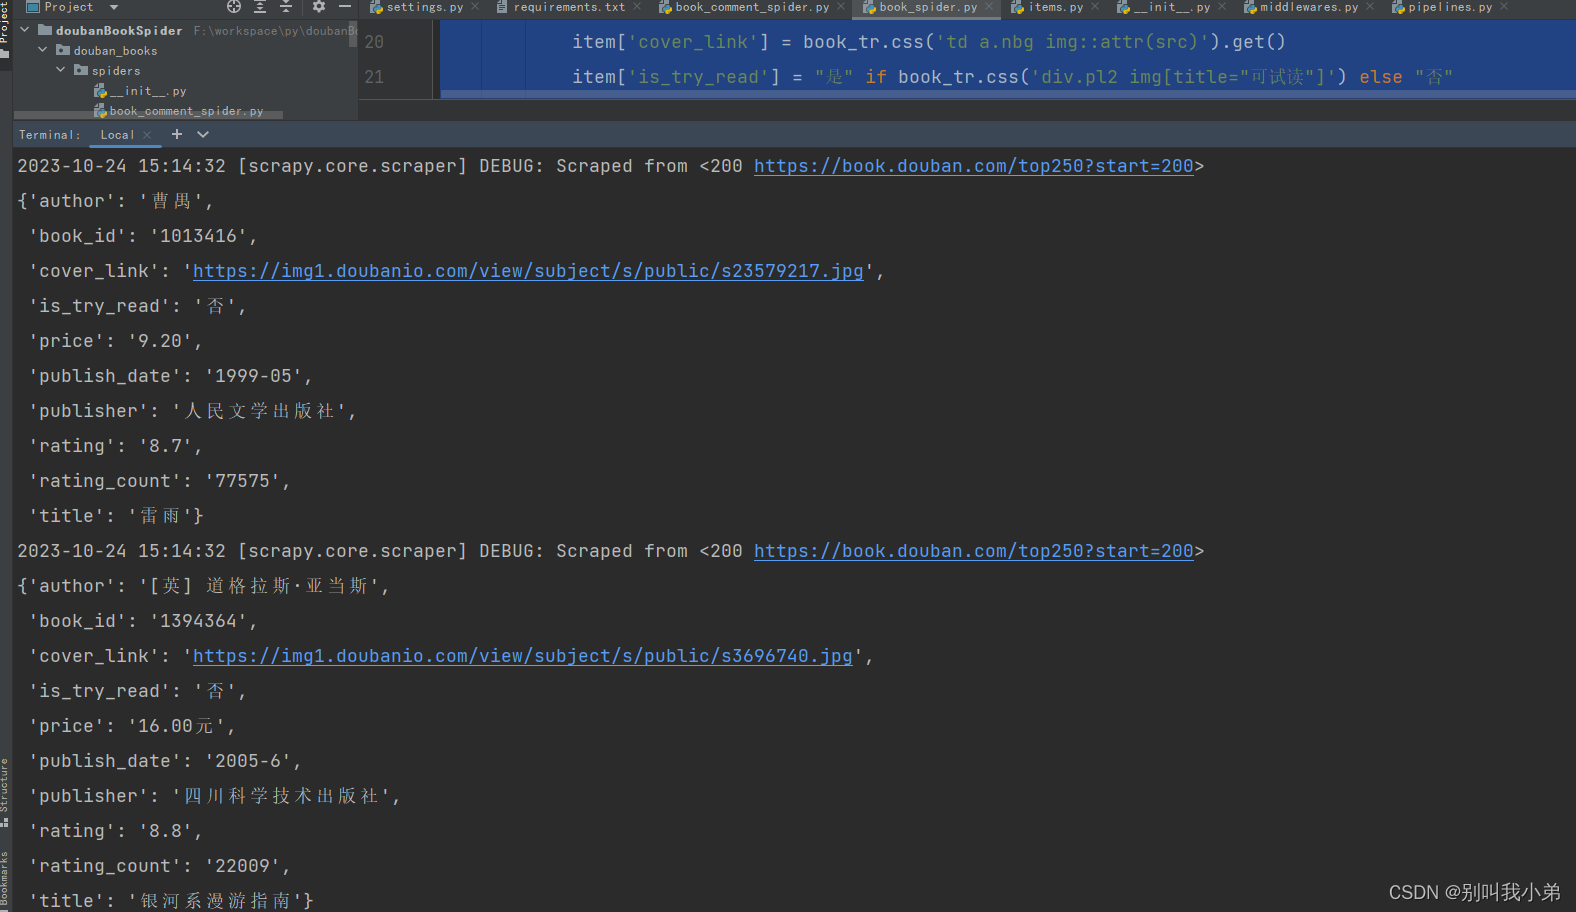This screenshot has height=912, width=1576.
Task: Open the s3696740.jpg cover link
Action: 522,656
